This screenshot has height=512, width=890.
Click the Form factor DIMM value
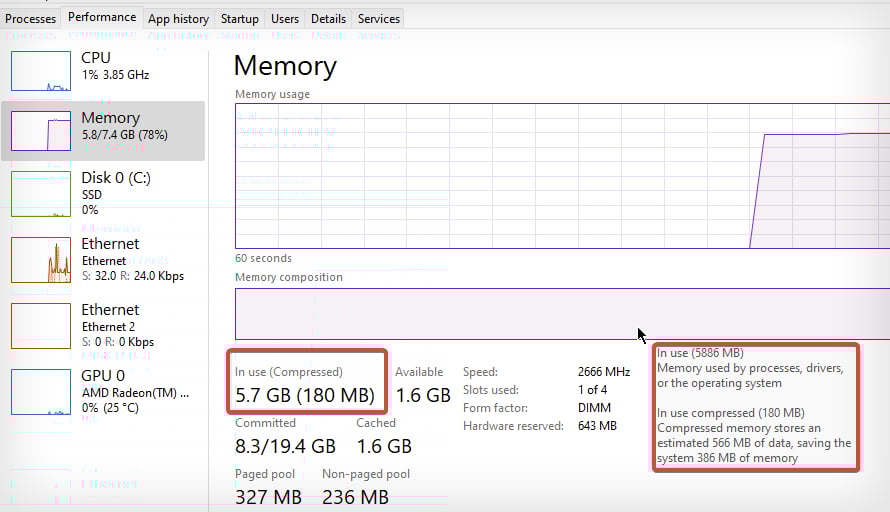click(594, 408)
